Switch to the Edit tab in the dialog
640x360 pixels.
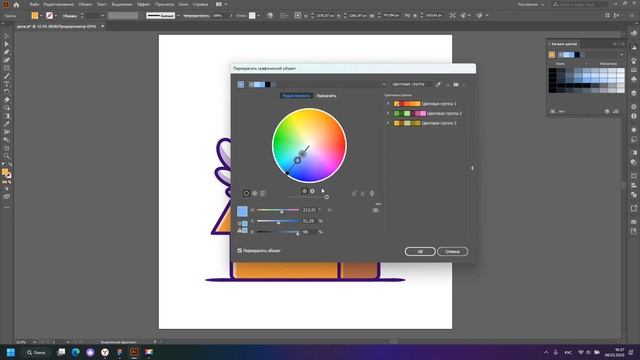(296, 96)
